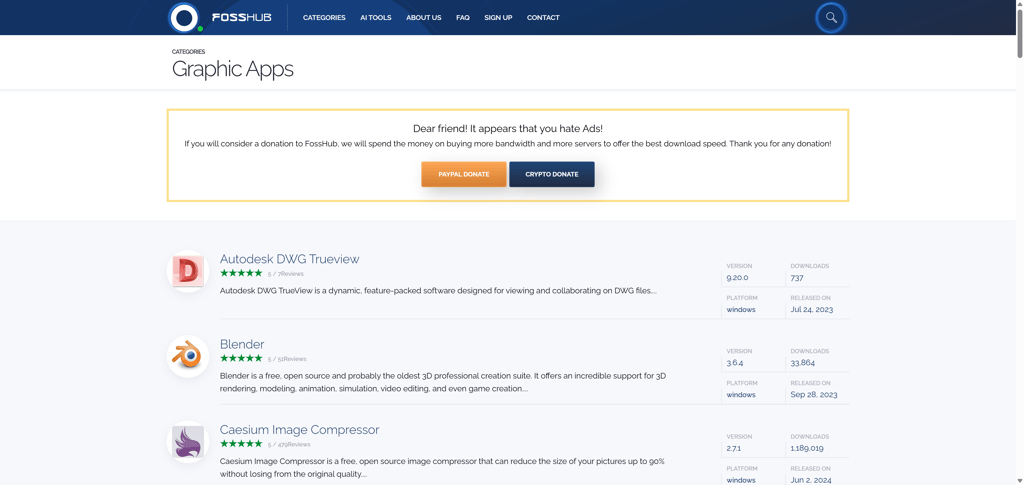
Task: Click the 5 / 7Reviews text
Action: pos(285,274)
